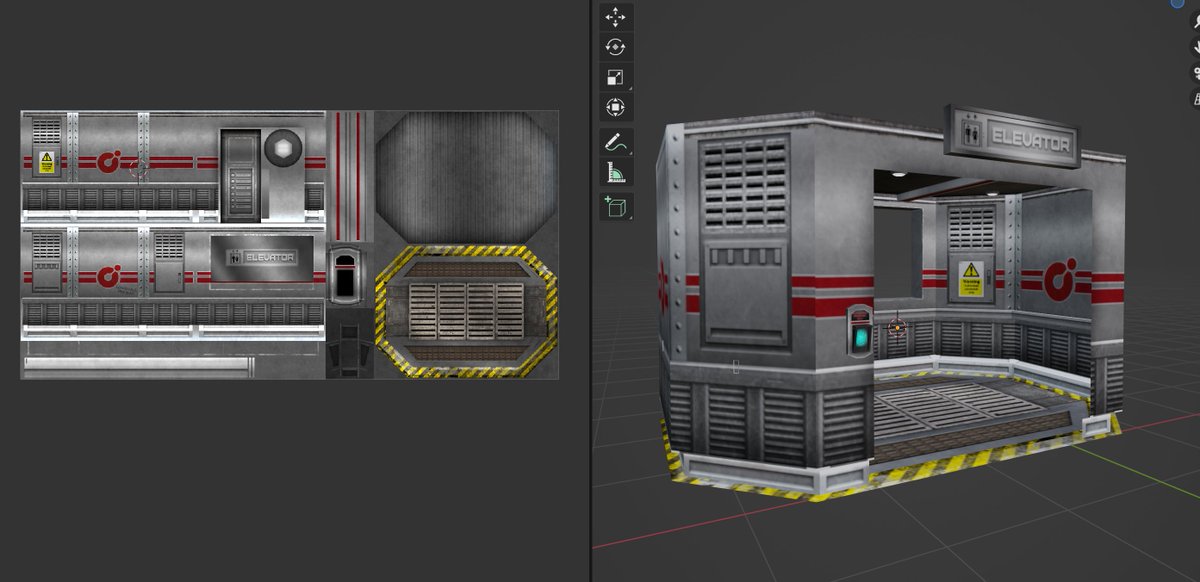1200x582 pixels.
Task: Click the ELEVATOR sign on the 3D model
Action: 1013,135
